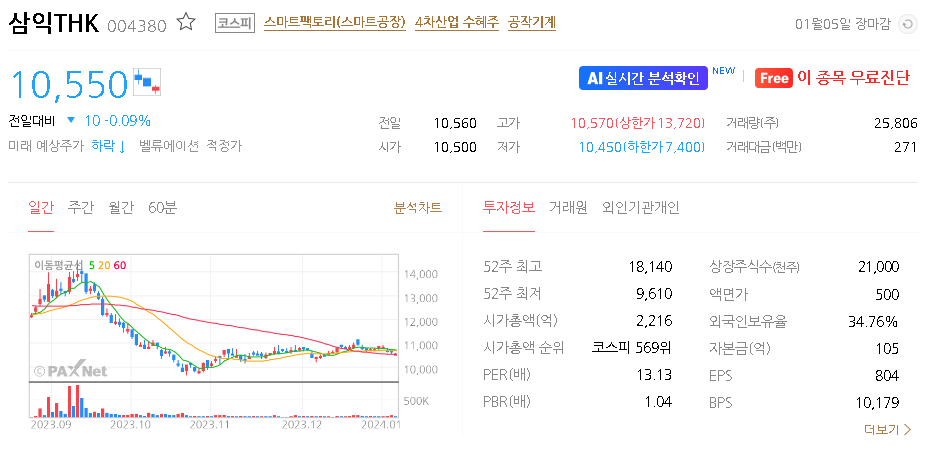Viewport: 929px width, 455px height.
Task: Click 벨류에이션 적정가 label
Action: click(x=190, y=146)
